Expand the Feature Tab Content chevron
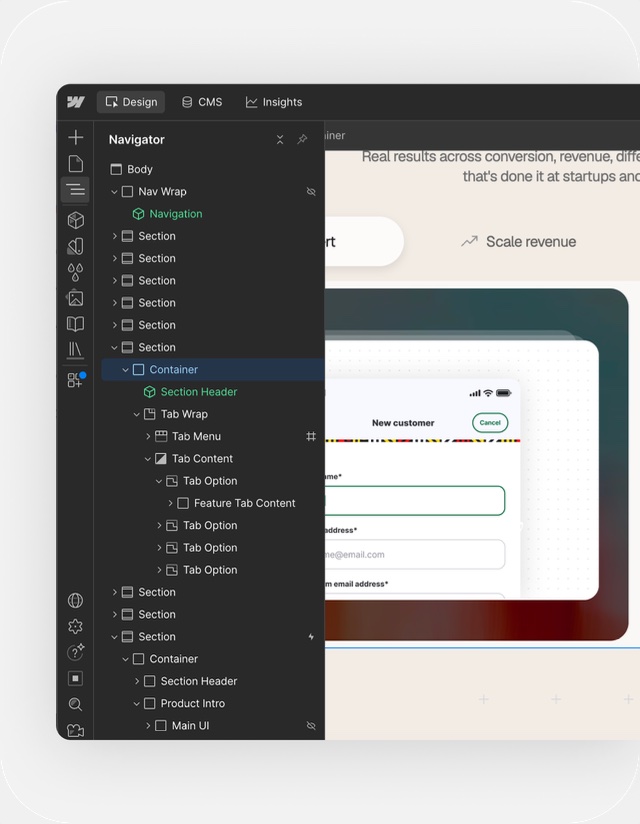The width and height of the screenshot is (640, 824). pyautogui.click(x=170, y=503)
